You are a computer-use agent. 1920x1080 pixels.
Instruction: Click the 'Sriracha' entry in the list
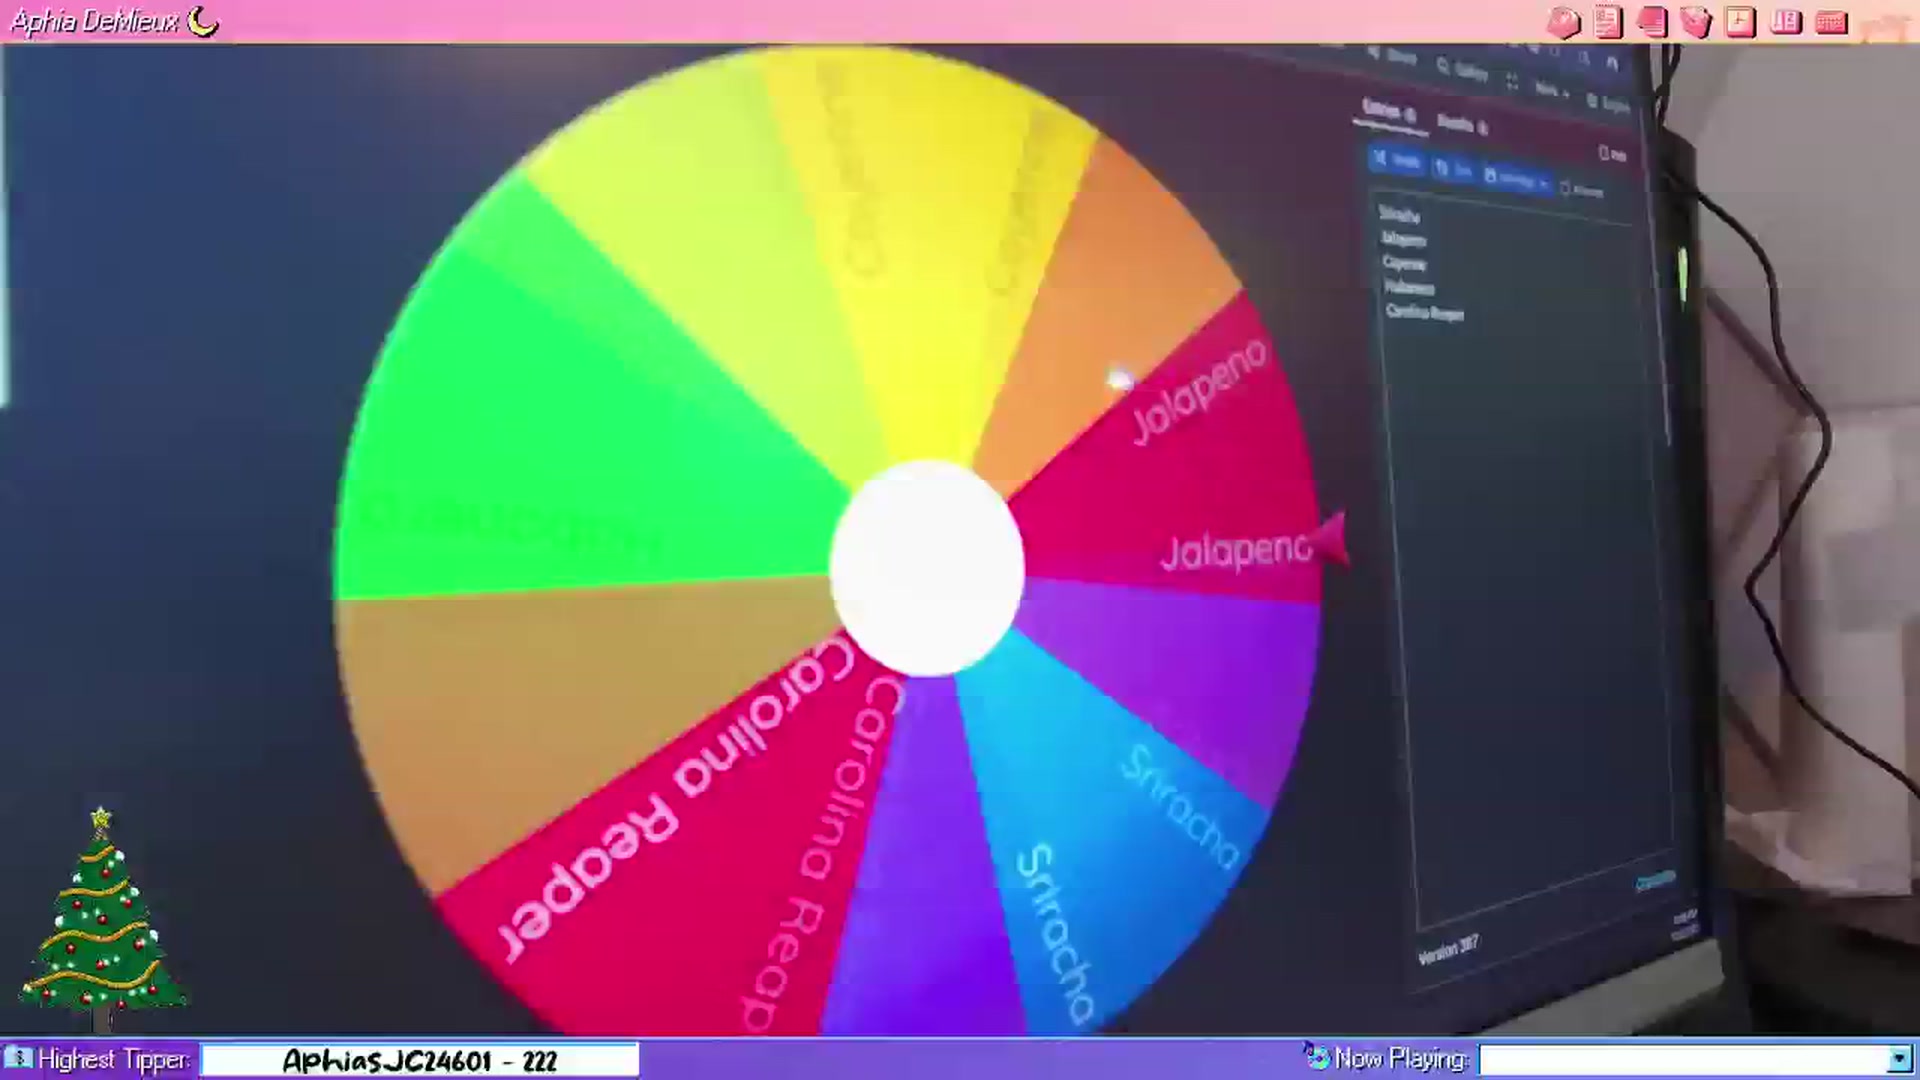click(1399, 214)
